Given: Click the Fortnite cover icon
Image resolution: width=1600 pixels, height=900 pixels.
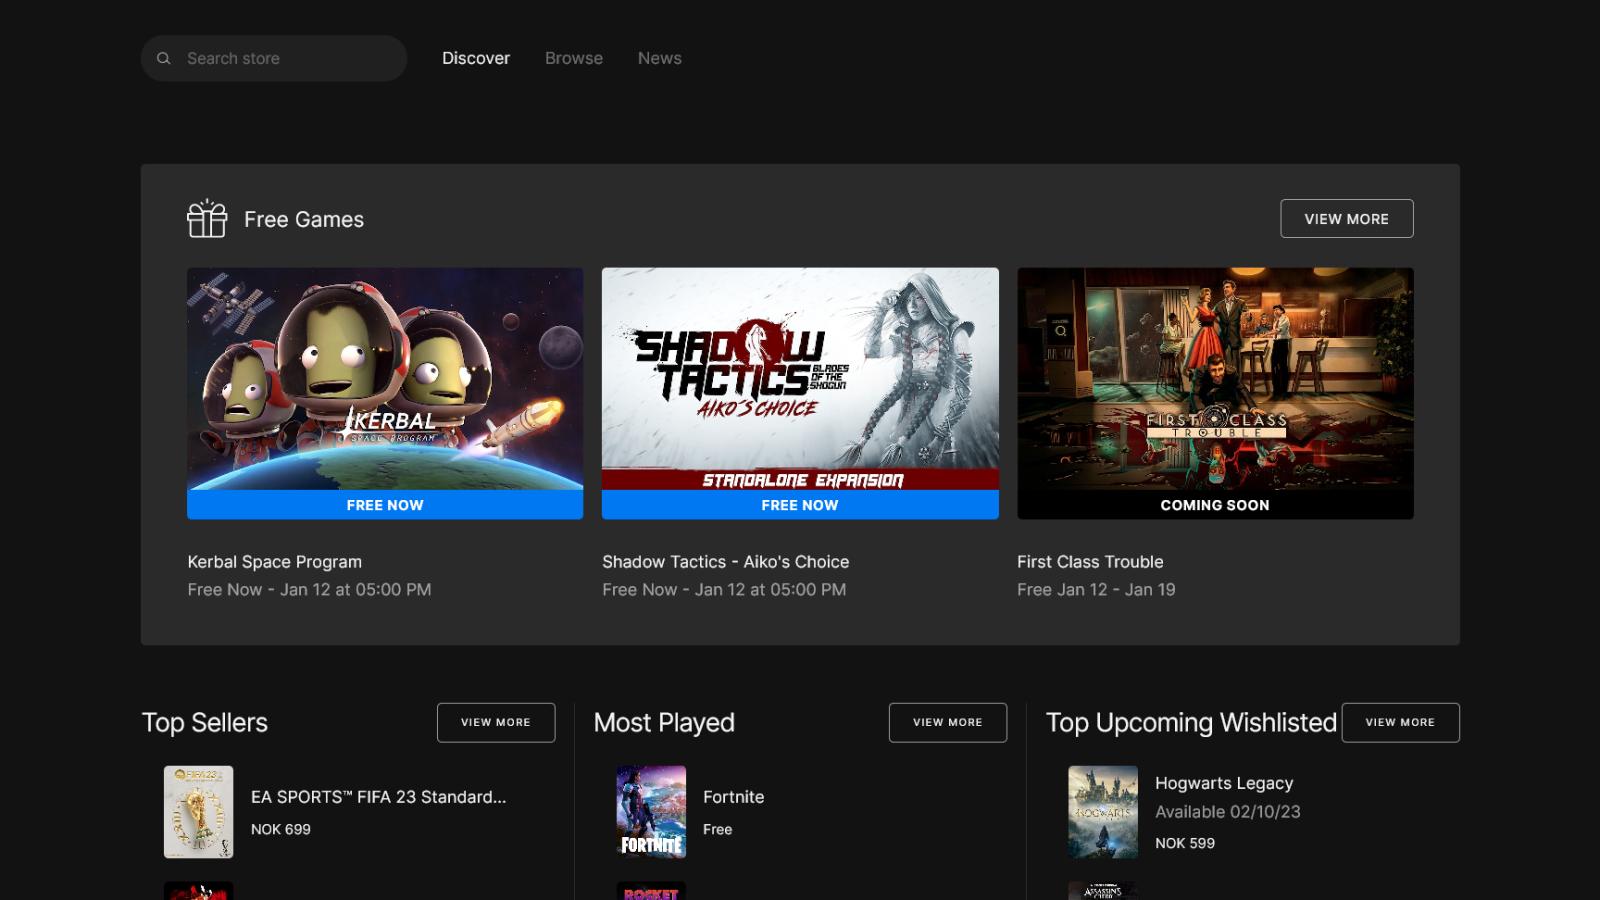Looking at the screenshot, I should pyautogui.click(x=651, y=812).
